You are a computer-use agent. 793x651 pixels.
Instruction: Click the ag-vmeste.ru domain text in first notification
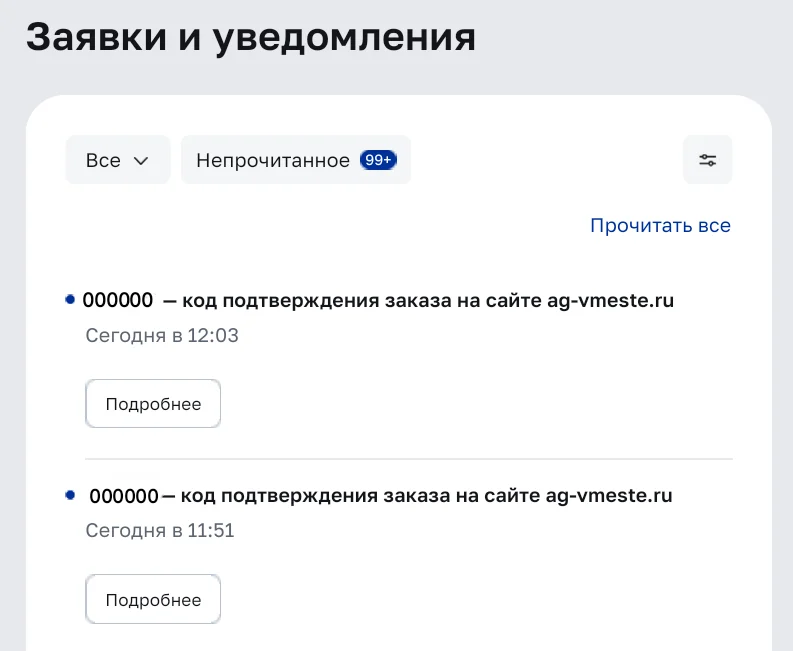(x=610, y=301)
